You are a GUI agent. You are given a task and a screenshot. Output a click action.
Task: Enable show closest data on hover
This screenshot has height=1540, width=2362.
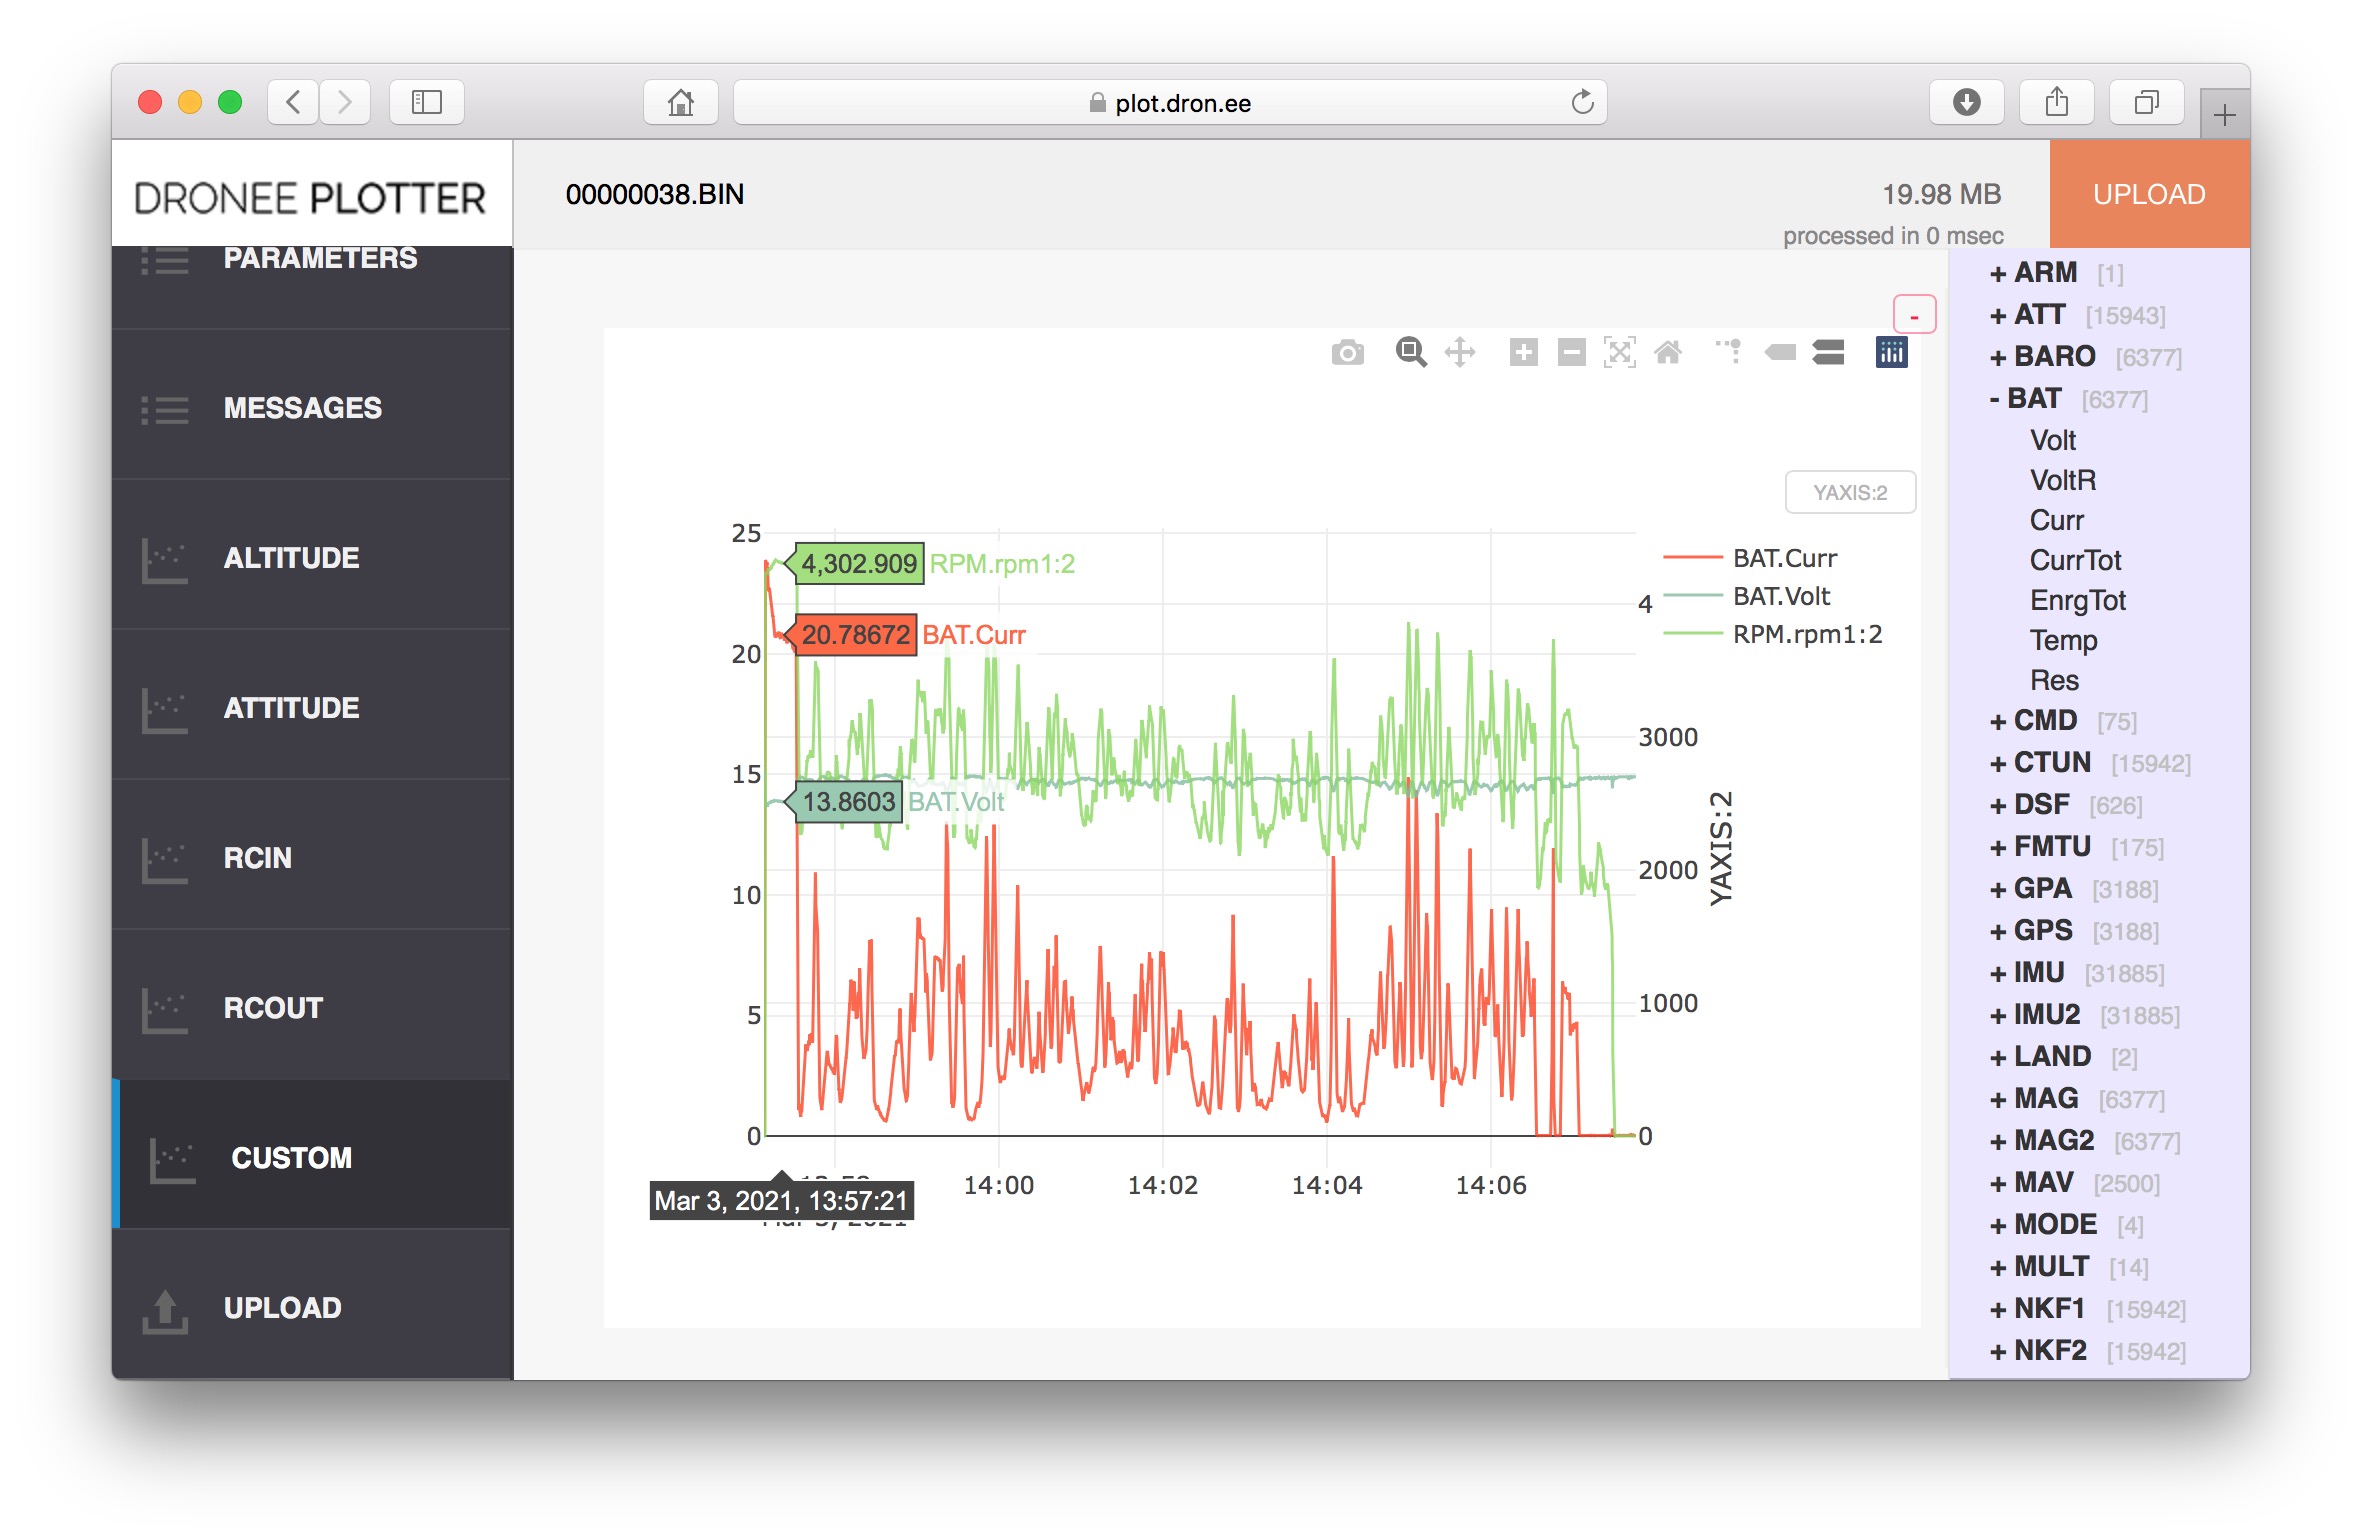(1780, 353)
